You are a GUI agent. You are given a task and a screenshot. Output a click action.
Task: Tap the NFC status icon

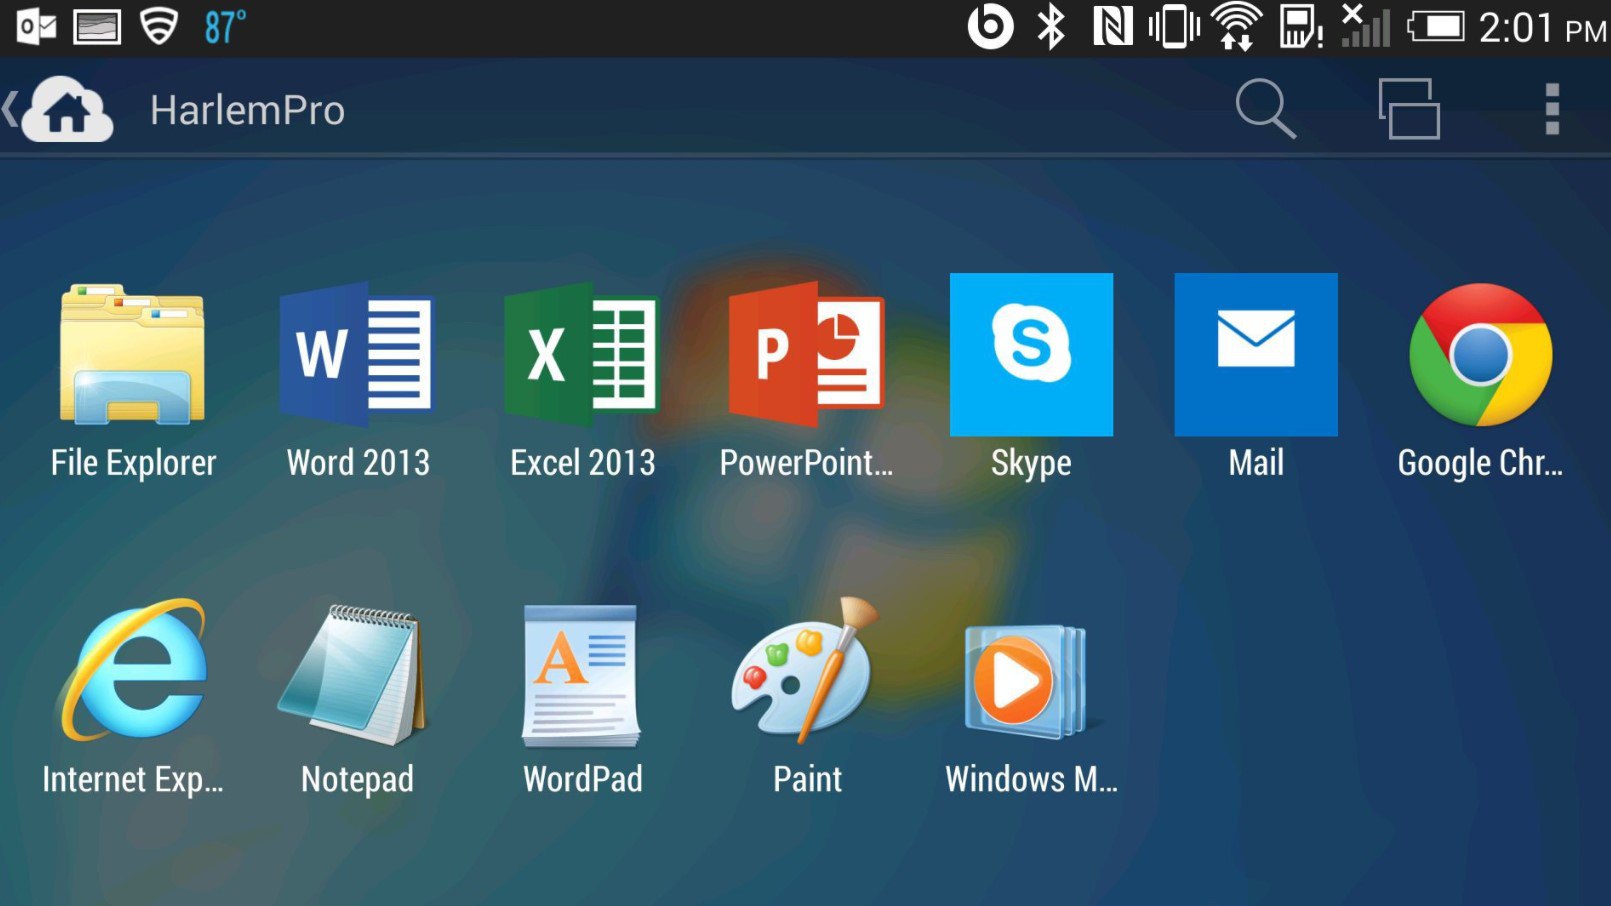pyautogui.click(x=1112, y=27)
